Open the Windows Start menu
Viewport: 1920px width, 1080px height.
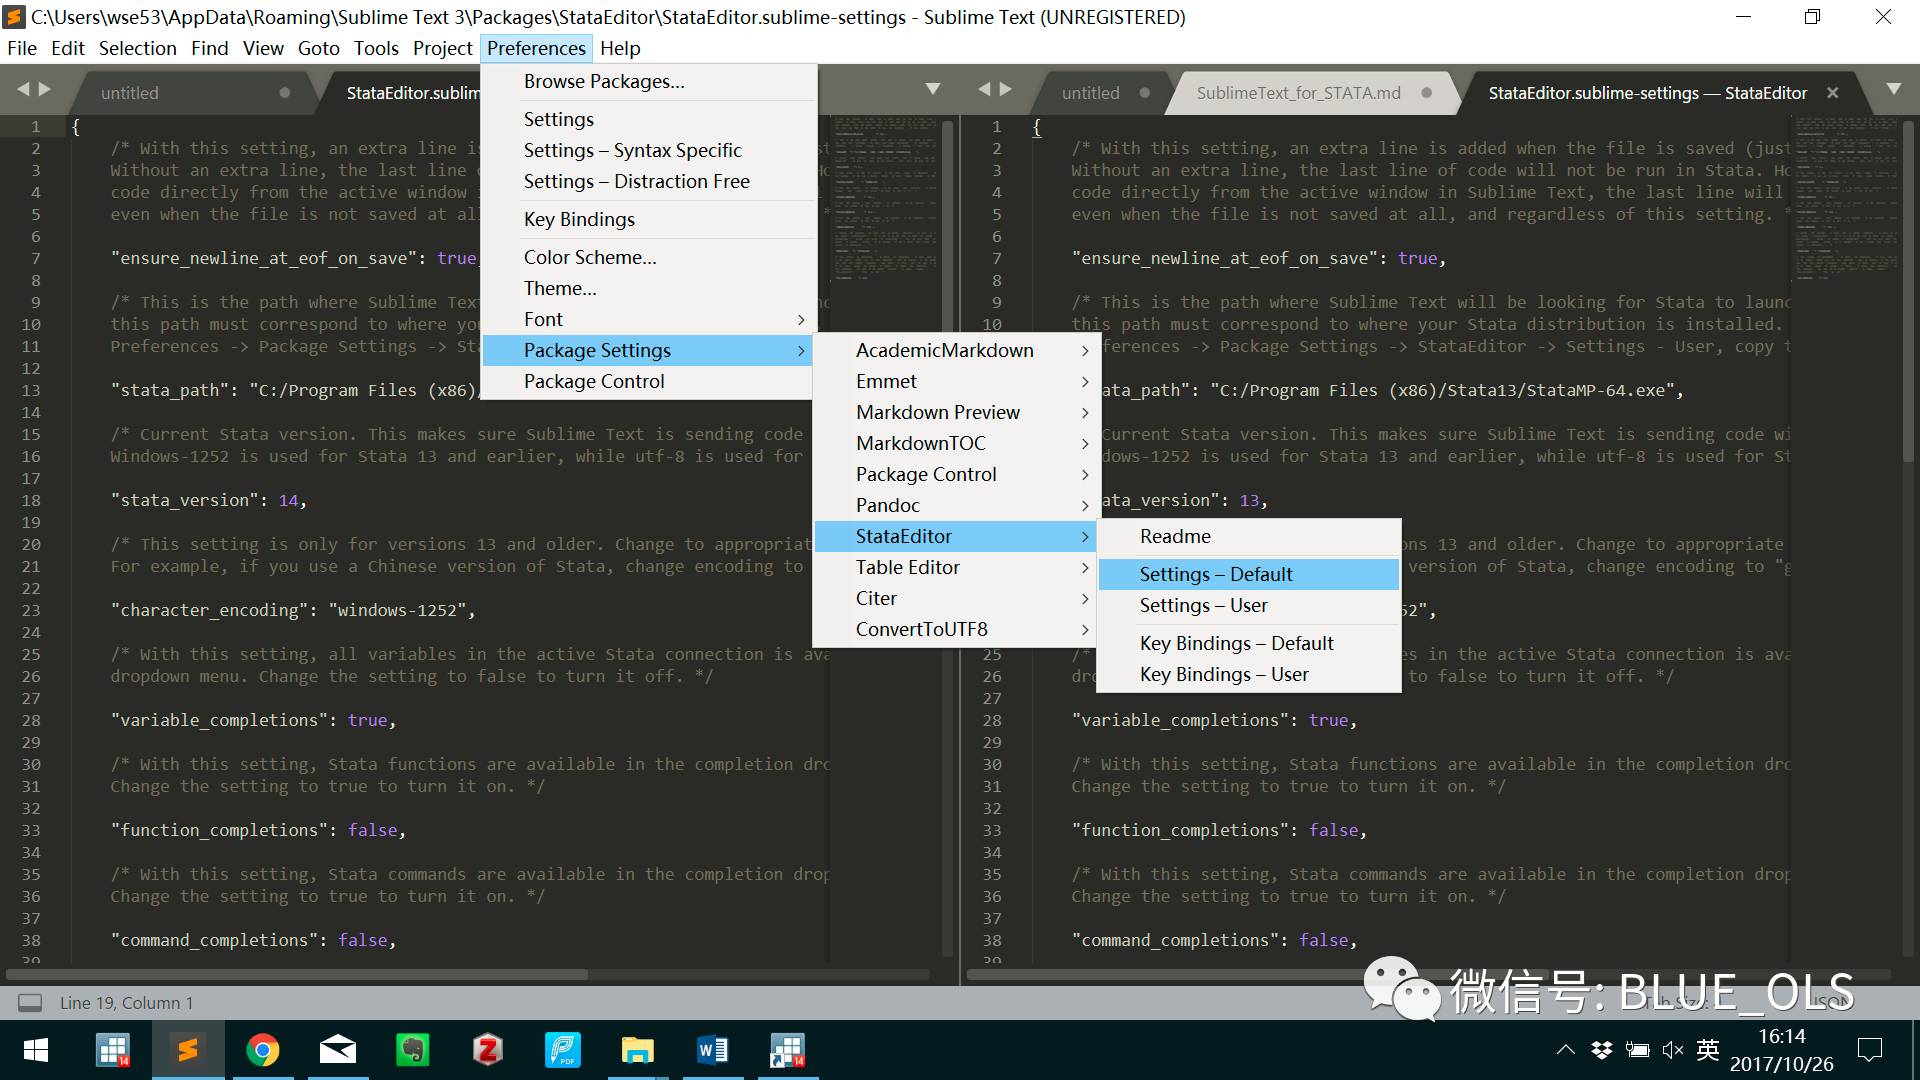click(36, 1050)
